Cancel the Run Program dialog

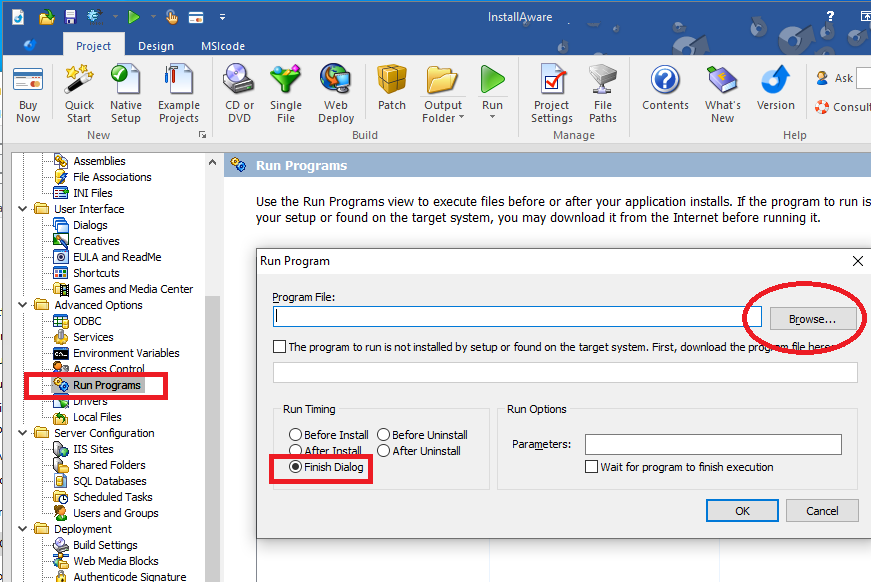822,511
